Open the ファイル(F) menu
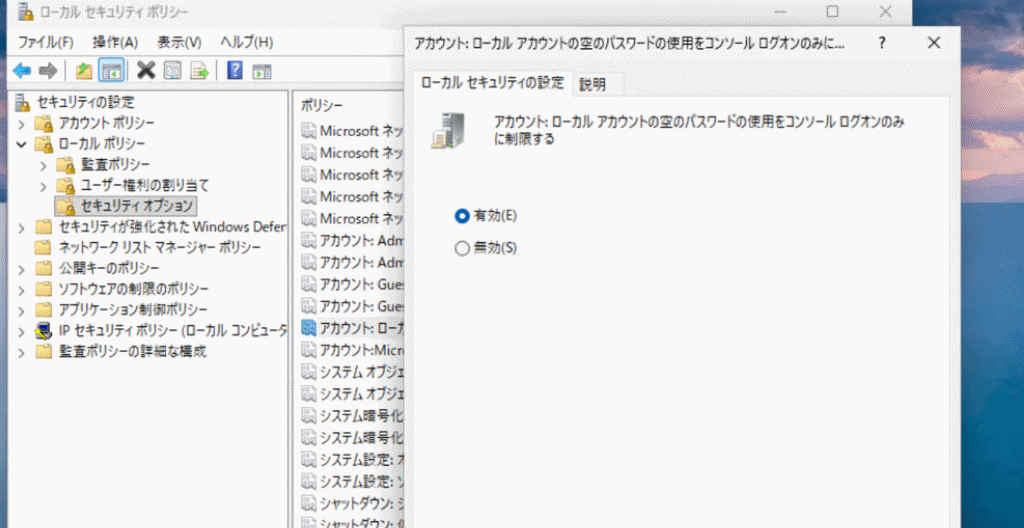Viewport: 1024px width, 528px height. coord(46,42)
